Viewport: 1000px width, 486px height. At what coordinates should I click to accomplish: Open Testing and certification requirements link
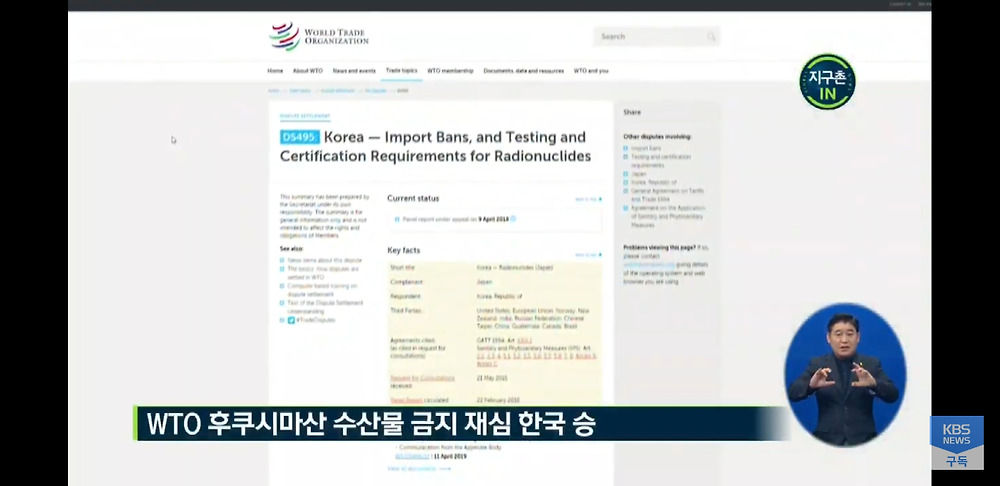(x=661, y=161)
